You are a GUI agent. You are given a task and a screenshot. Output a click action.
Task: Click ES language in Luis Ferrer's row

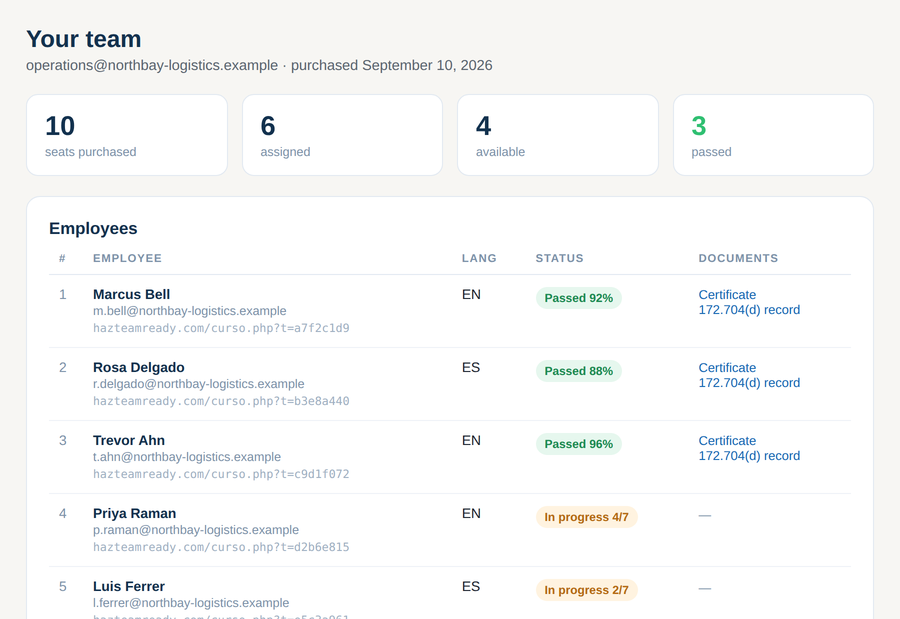pos(471,586)
